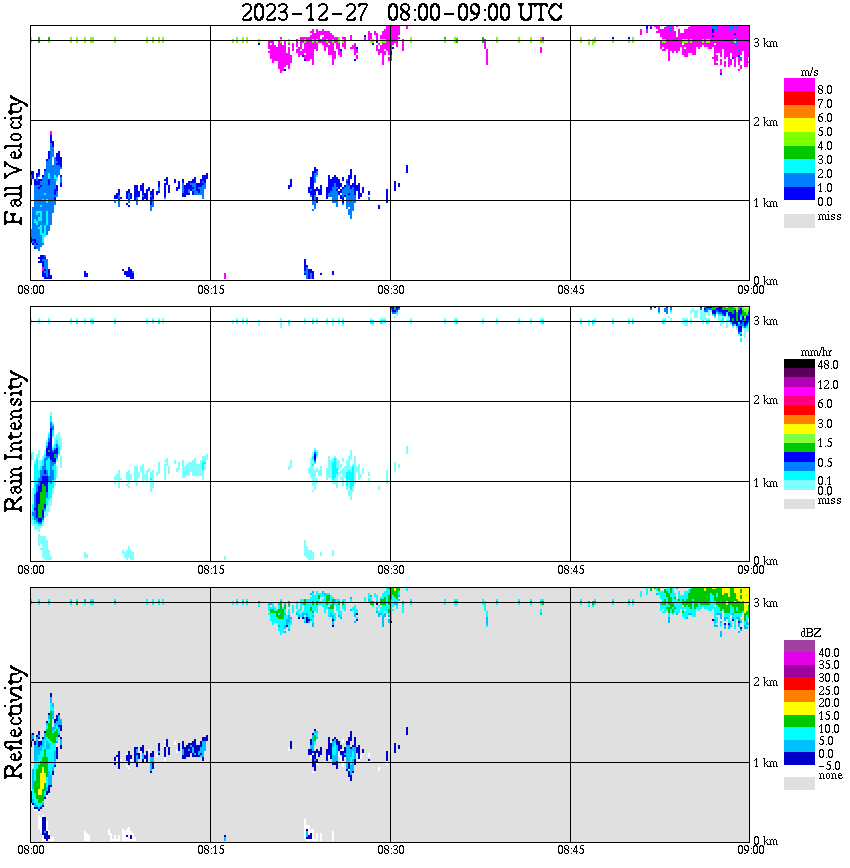Viewport: 850px width, 868px height.
Task: Click the 1.5 value in the mm/hr legend
Action: pos(825,443)
